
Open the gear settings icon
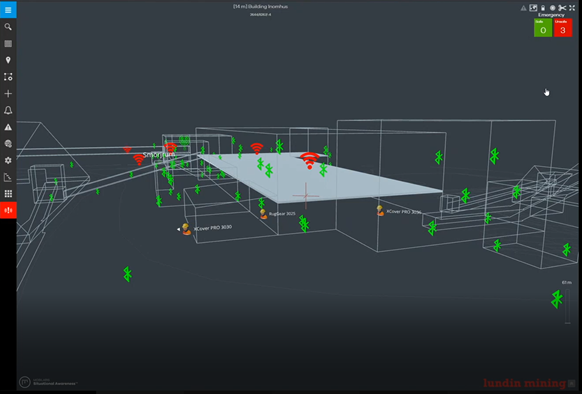coord(8,160)
